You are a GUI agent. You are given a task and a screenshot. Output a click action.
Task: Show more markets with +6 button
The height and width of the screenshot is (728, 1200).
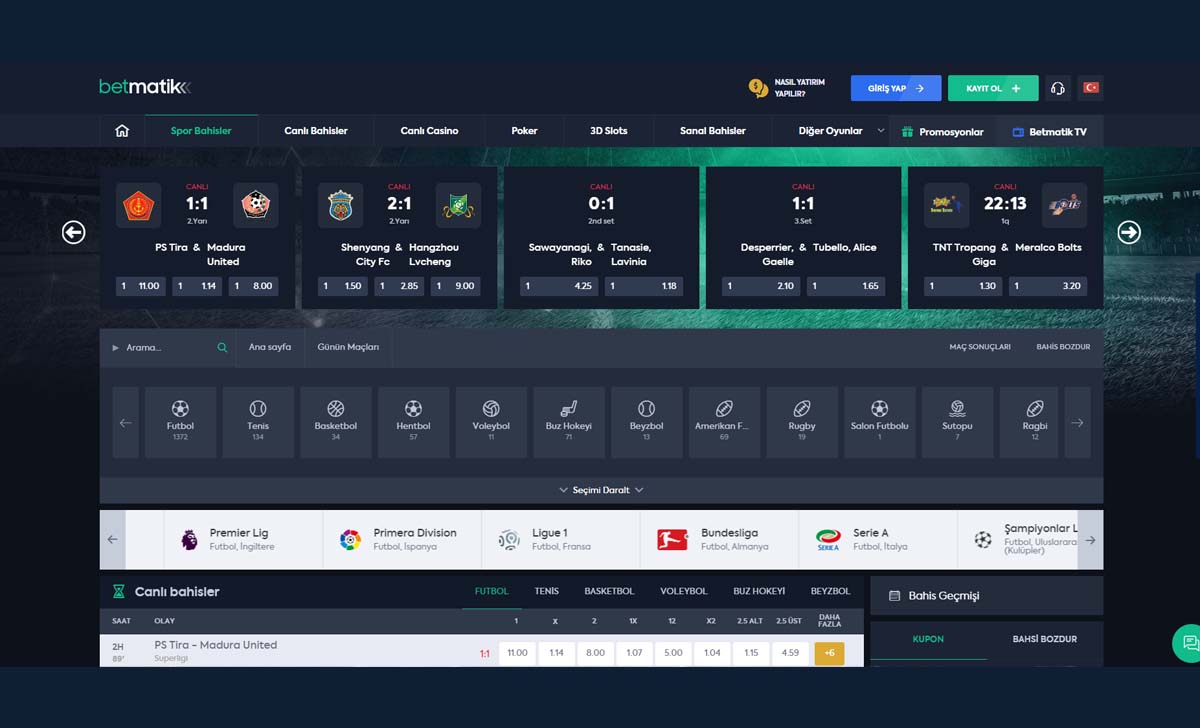pyautogui.click(x=829, y=653)
